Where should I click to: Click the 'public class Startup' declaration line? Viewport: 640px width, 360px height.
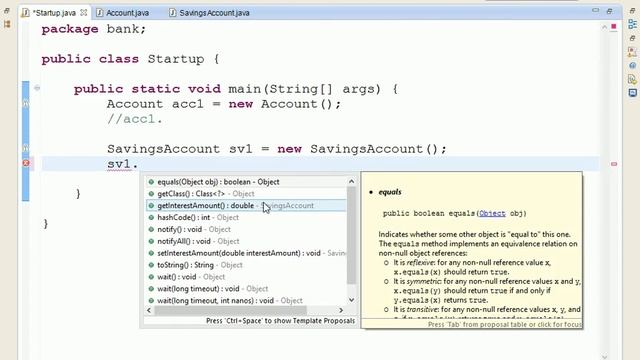(131, 59)
